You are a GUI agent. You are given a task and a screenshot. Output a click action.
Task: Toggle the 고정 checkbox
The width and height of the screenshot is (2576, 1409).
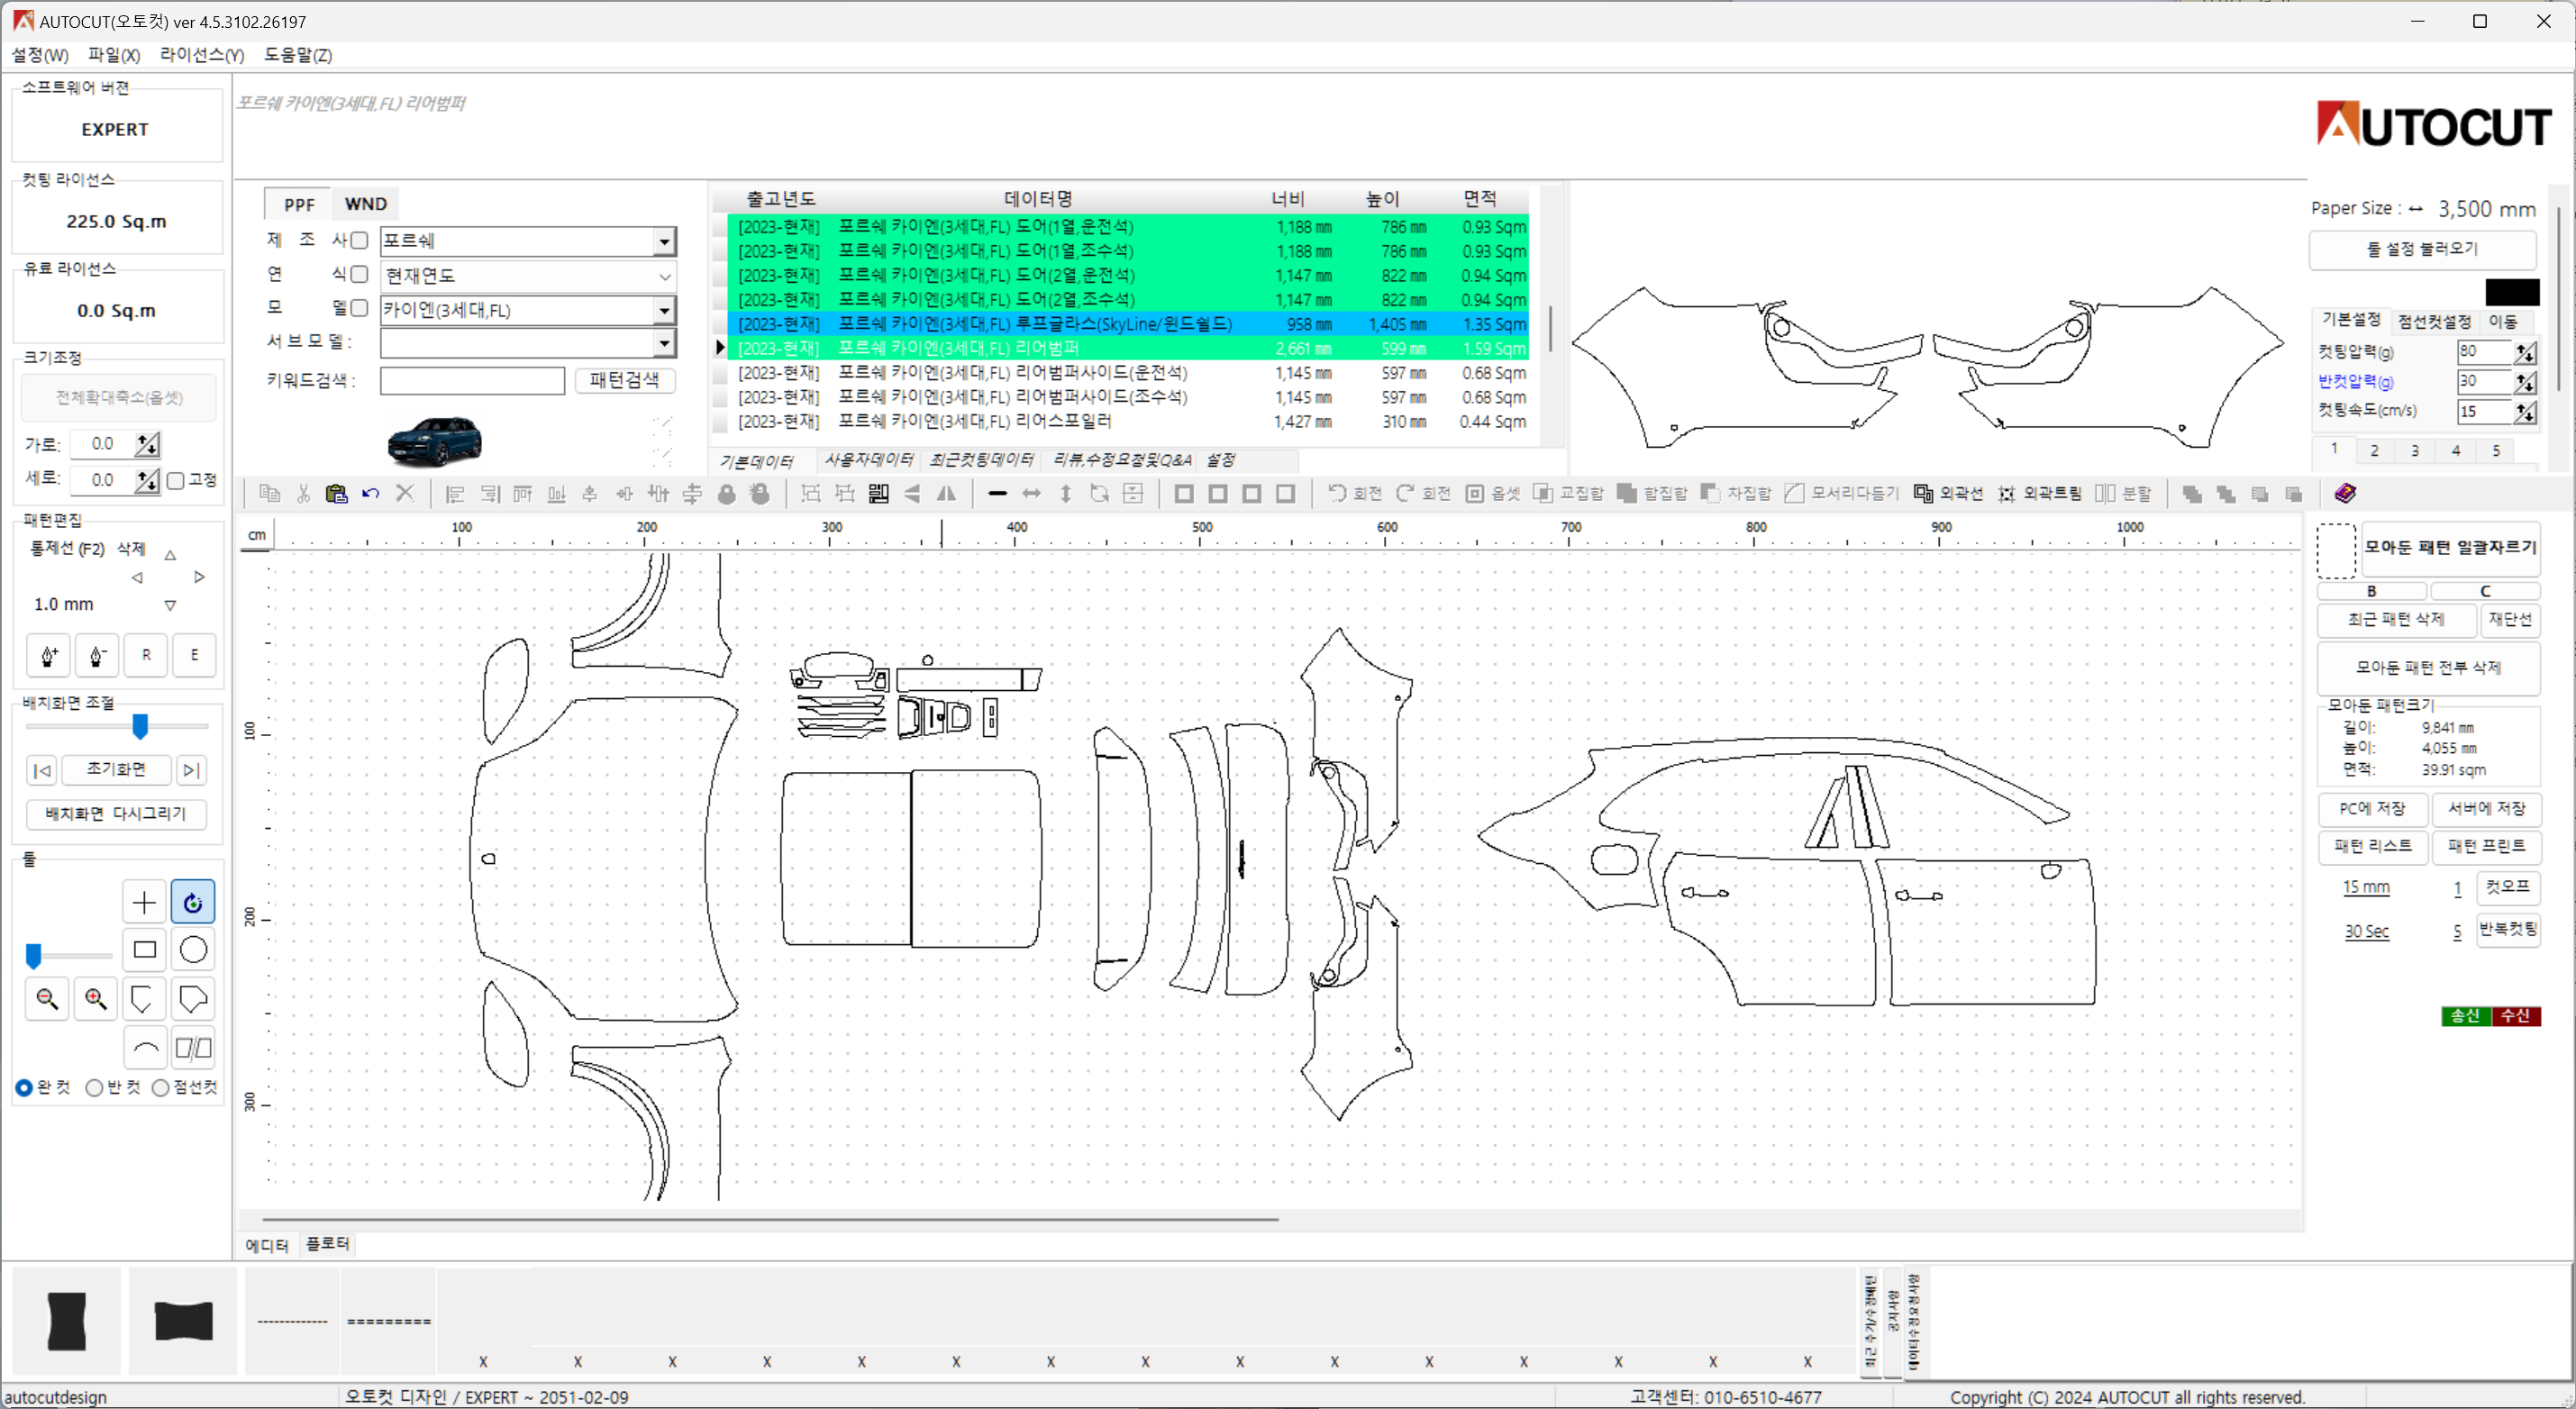pyautogui.click(x=176, y=481)
